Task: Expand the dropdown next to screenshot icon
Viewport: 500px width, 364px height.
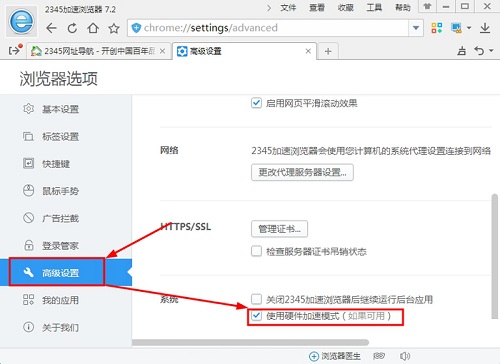Action: pos(469,28)
